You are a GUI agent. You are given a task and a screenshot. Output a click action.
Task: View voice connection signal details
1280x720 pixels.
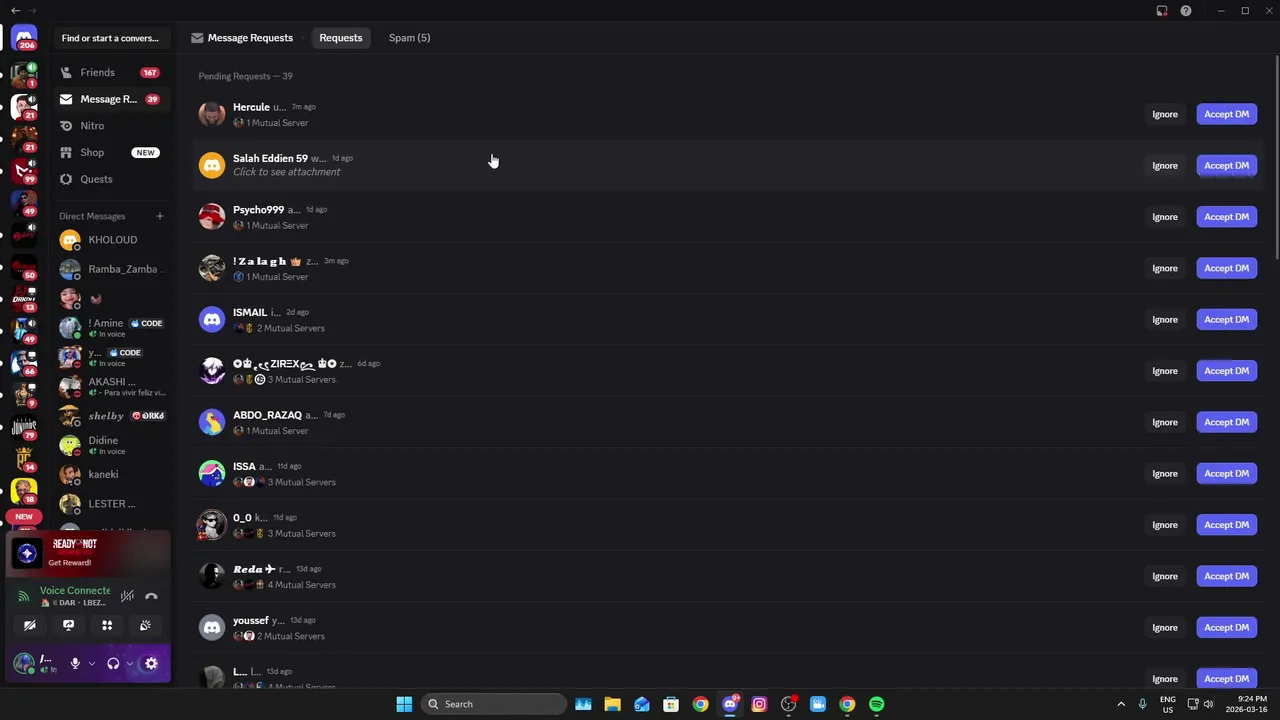(24, 596)
